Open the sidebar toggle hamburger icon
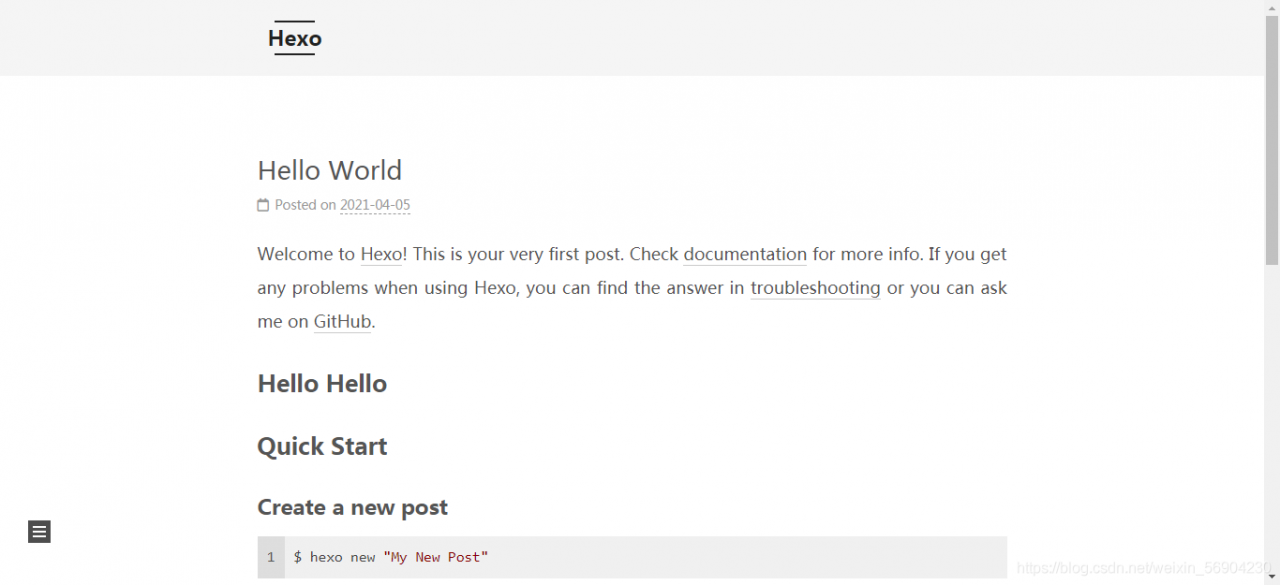Image resolution: width=1280 pixels, height=585 pixels. click(39, 532)
